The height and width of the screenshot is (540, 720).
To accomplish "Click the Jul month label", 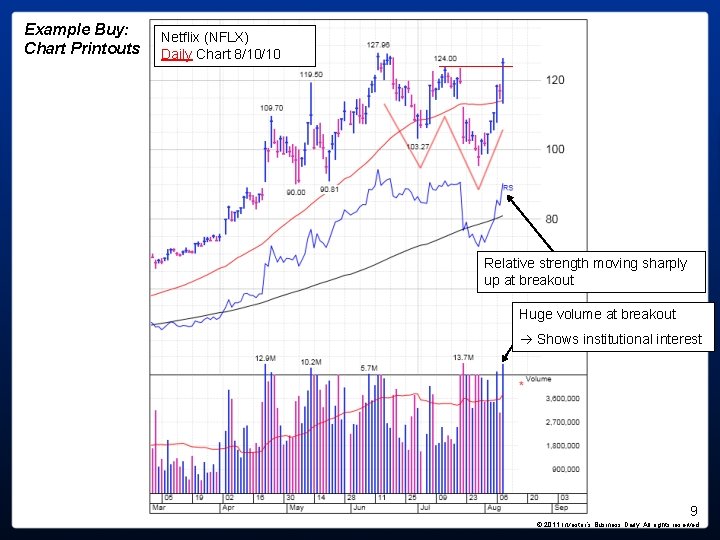I will (425, 508).
